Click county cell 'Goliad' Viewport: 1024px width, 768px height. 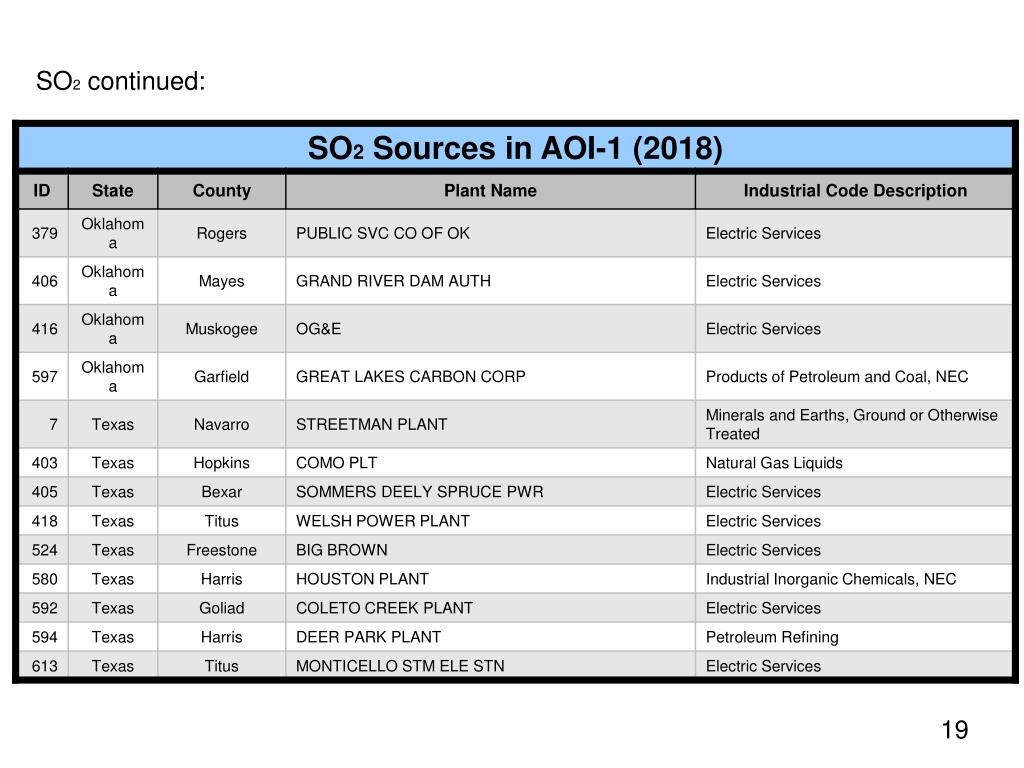(221, 608)
